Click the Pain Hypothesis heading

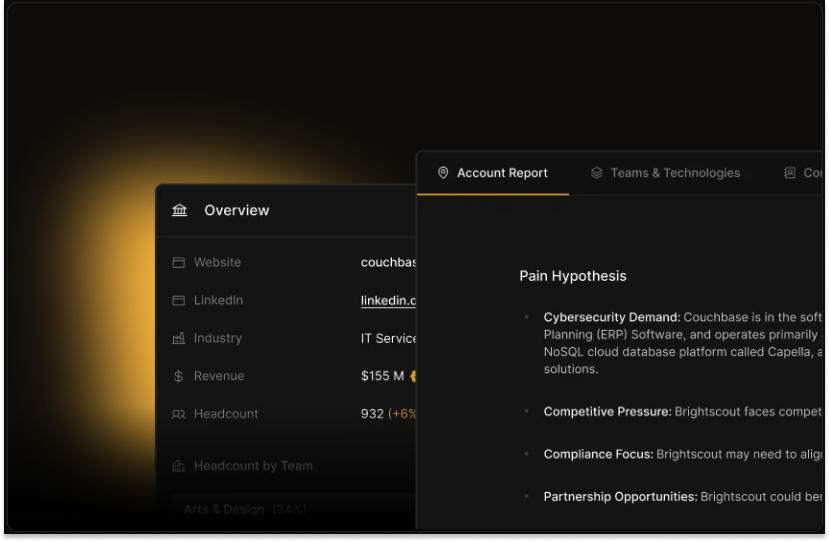(x=573, y=276)
